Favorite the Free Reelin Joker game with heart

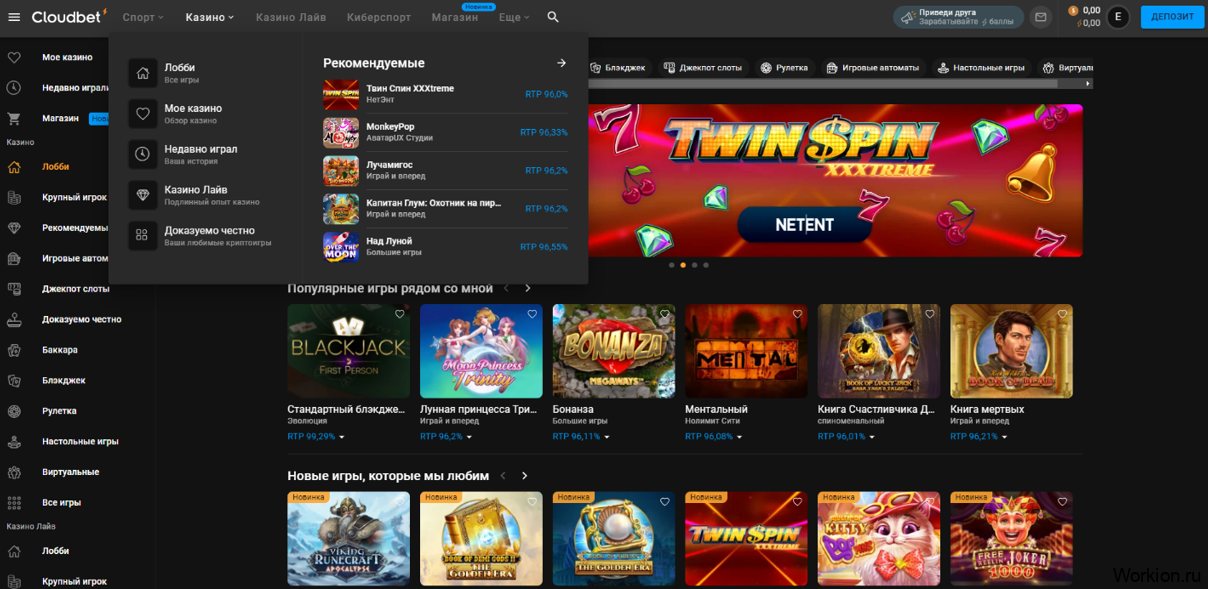coord(1062,501)
